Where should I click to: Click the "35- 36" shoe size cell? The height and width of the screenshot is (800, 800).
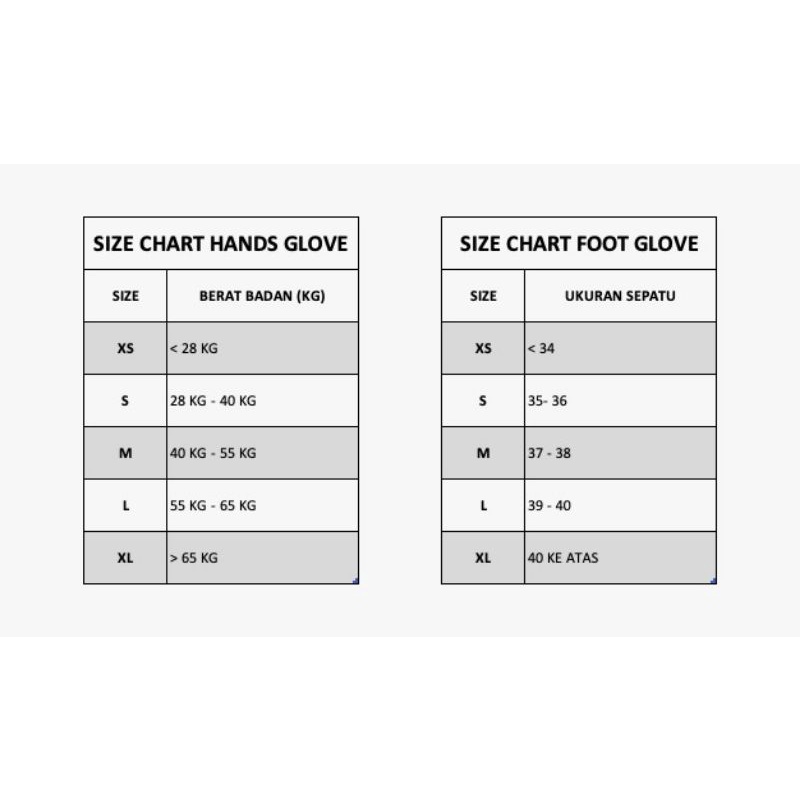tap(620, 401)
